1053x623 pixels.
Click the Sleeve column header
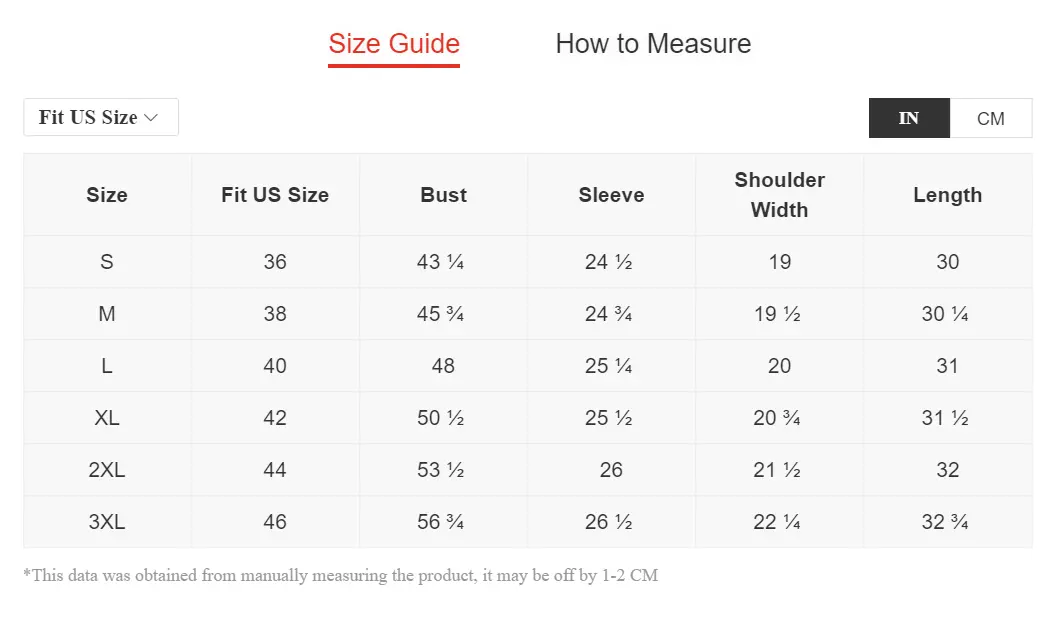click(x=611, y=195)
